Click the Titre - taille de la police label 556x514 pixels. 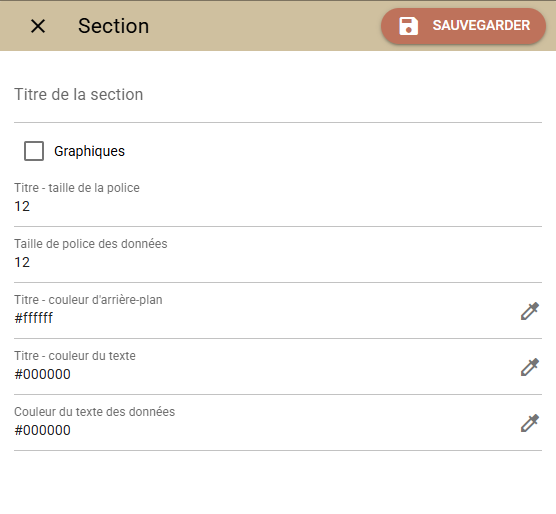77,188
